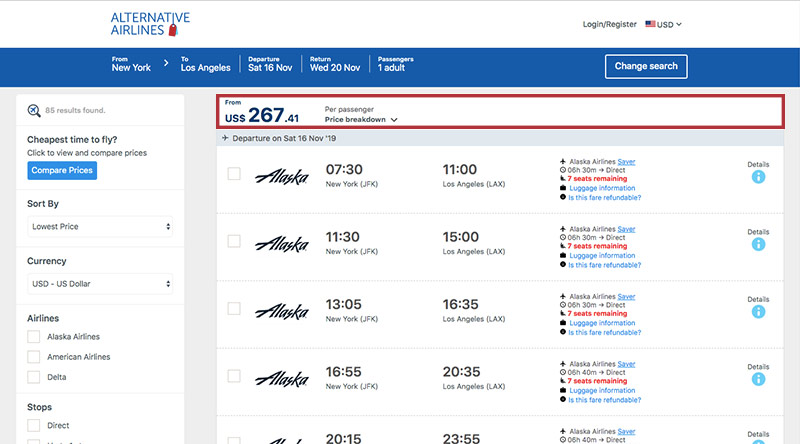Click the 07:30 departure time text

[x=344, y=169]
